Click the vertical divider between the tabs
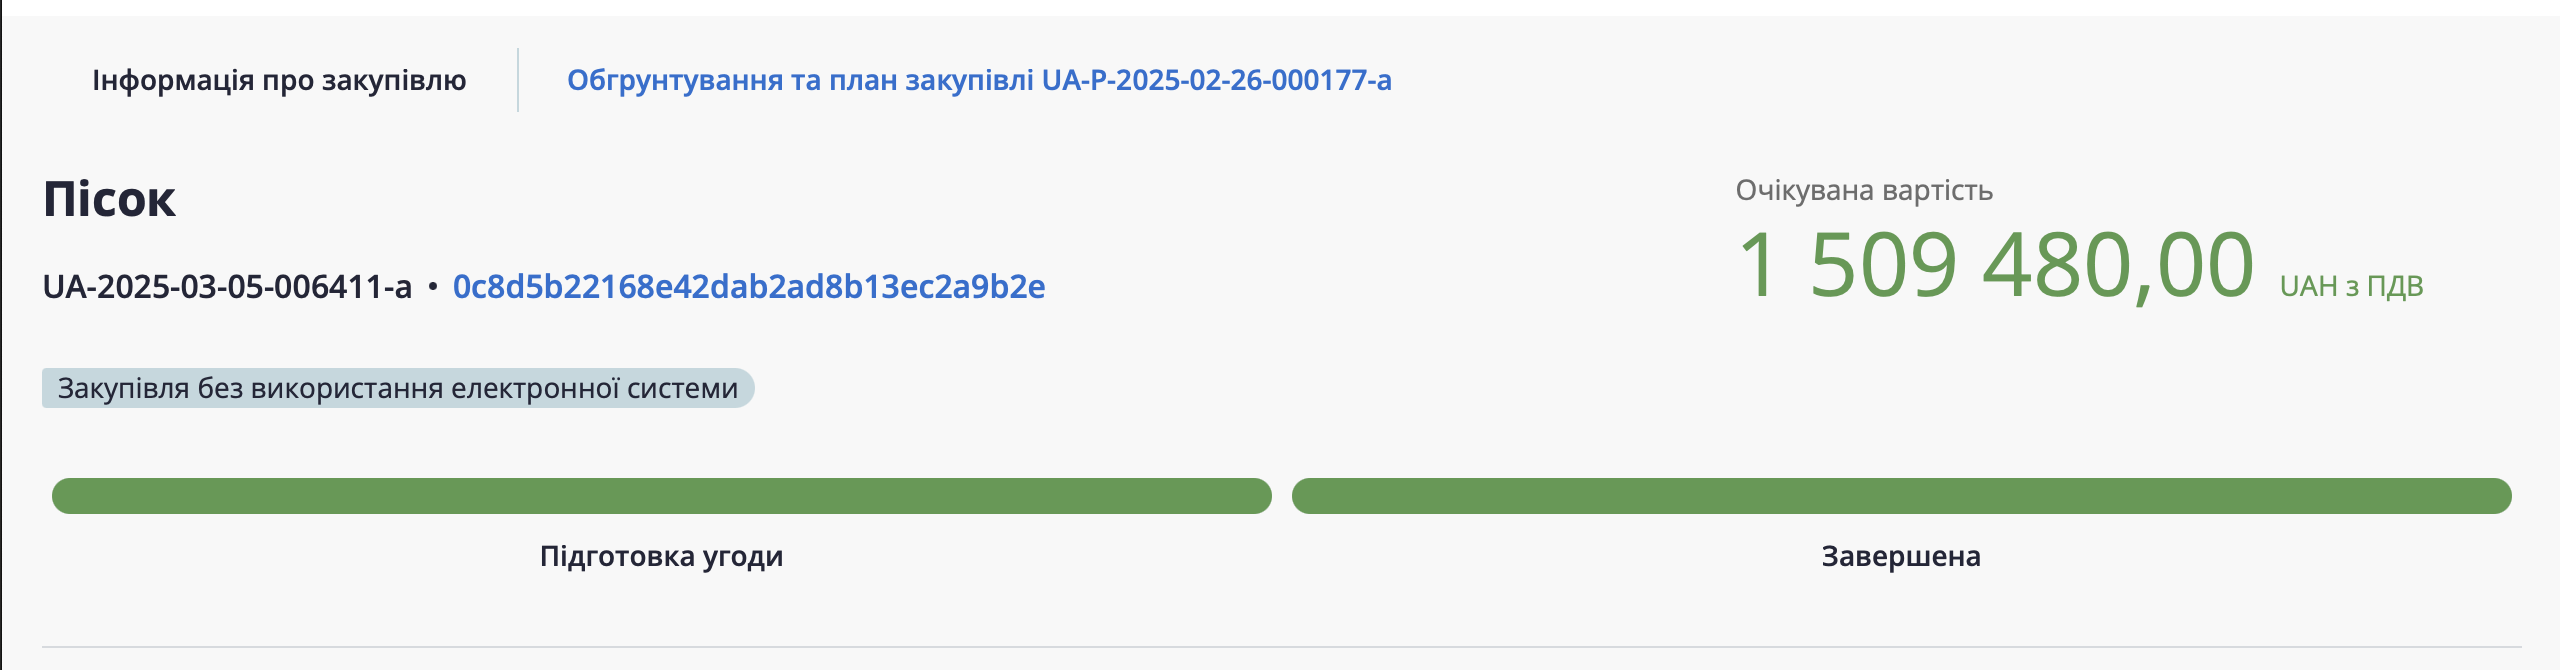Image resolution: width=2560 pixels, height=670 pixels. tap(518, 80)
